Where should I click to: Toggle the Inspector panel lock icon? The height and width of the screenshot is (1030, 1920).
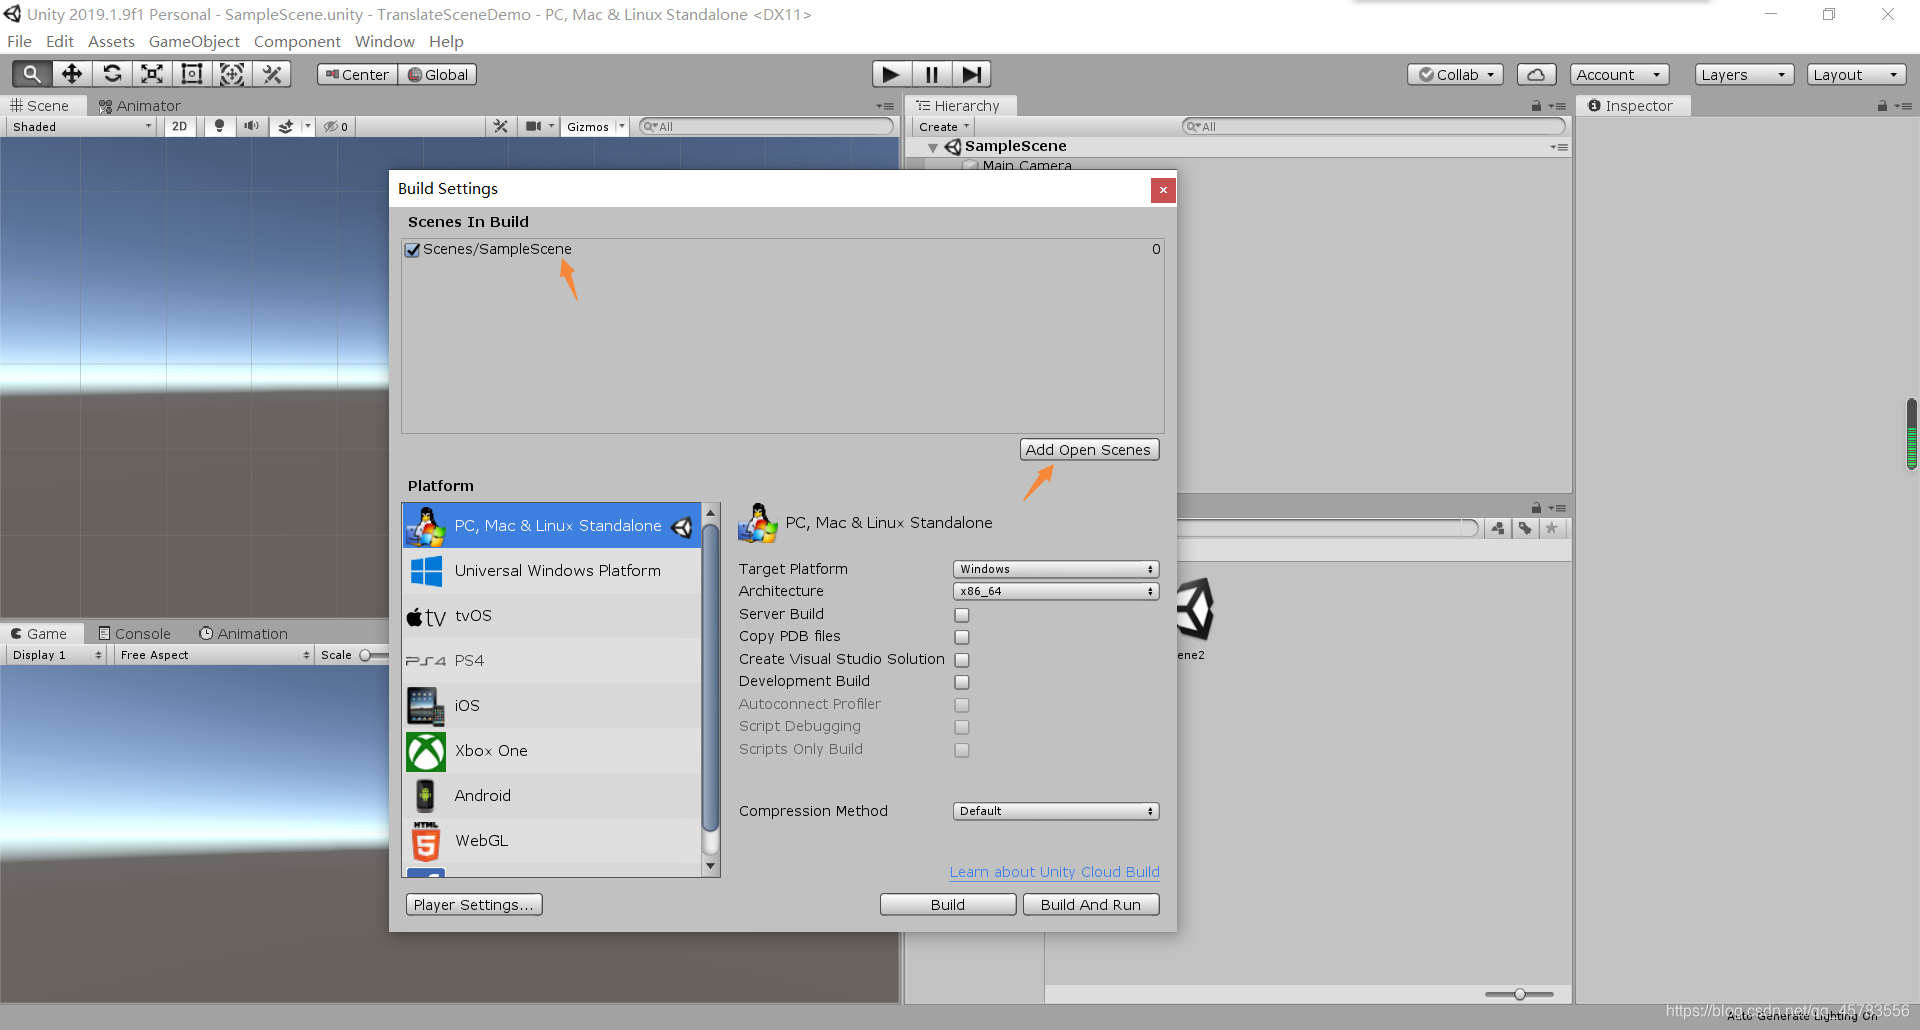tap(1882, 106)
